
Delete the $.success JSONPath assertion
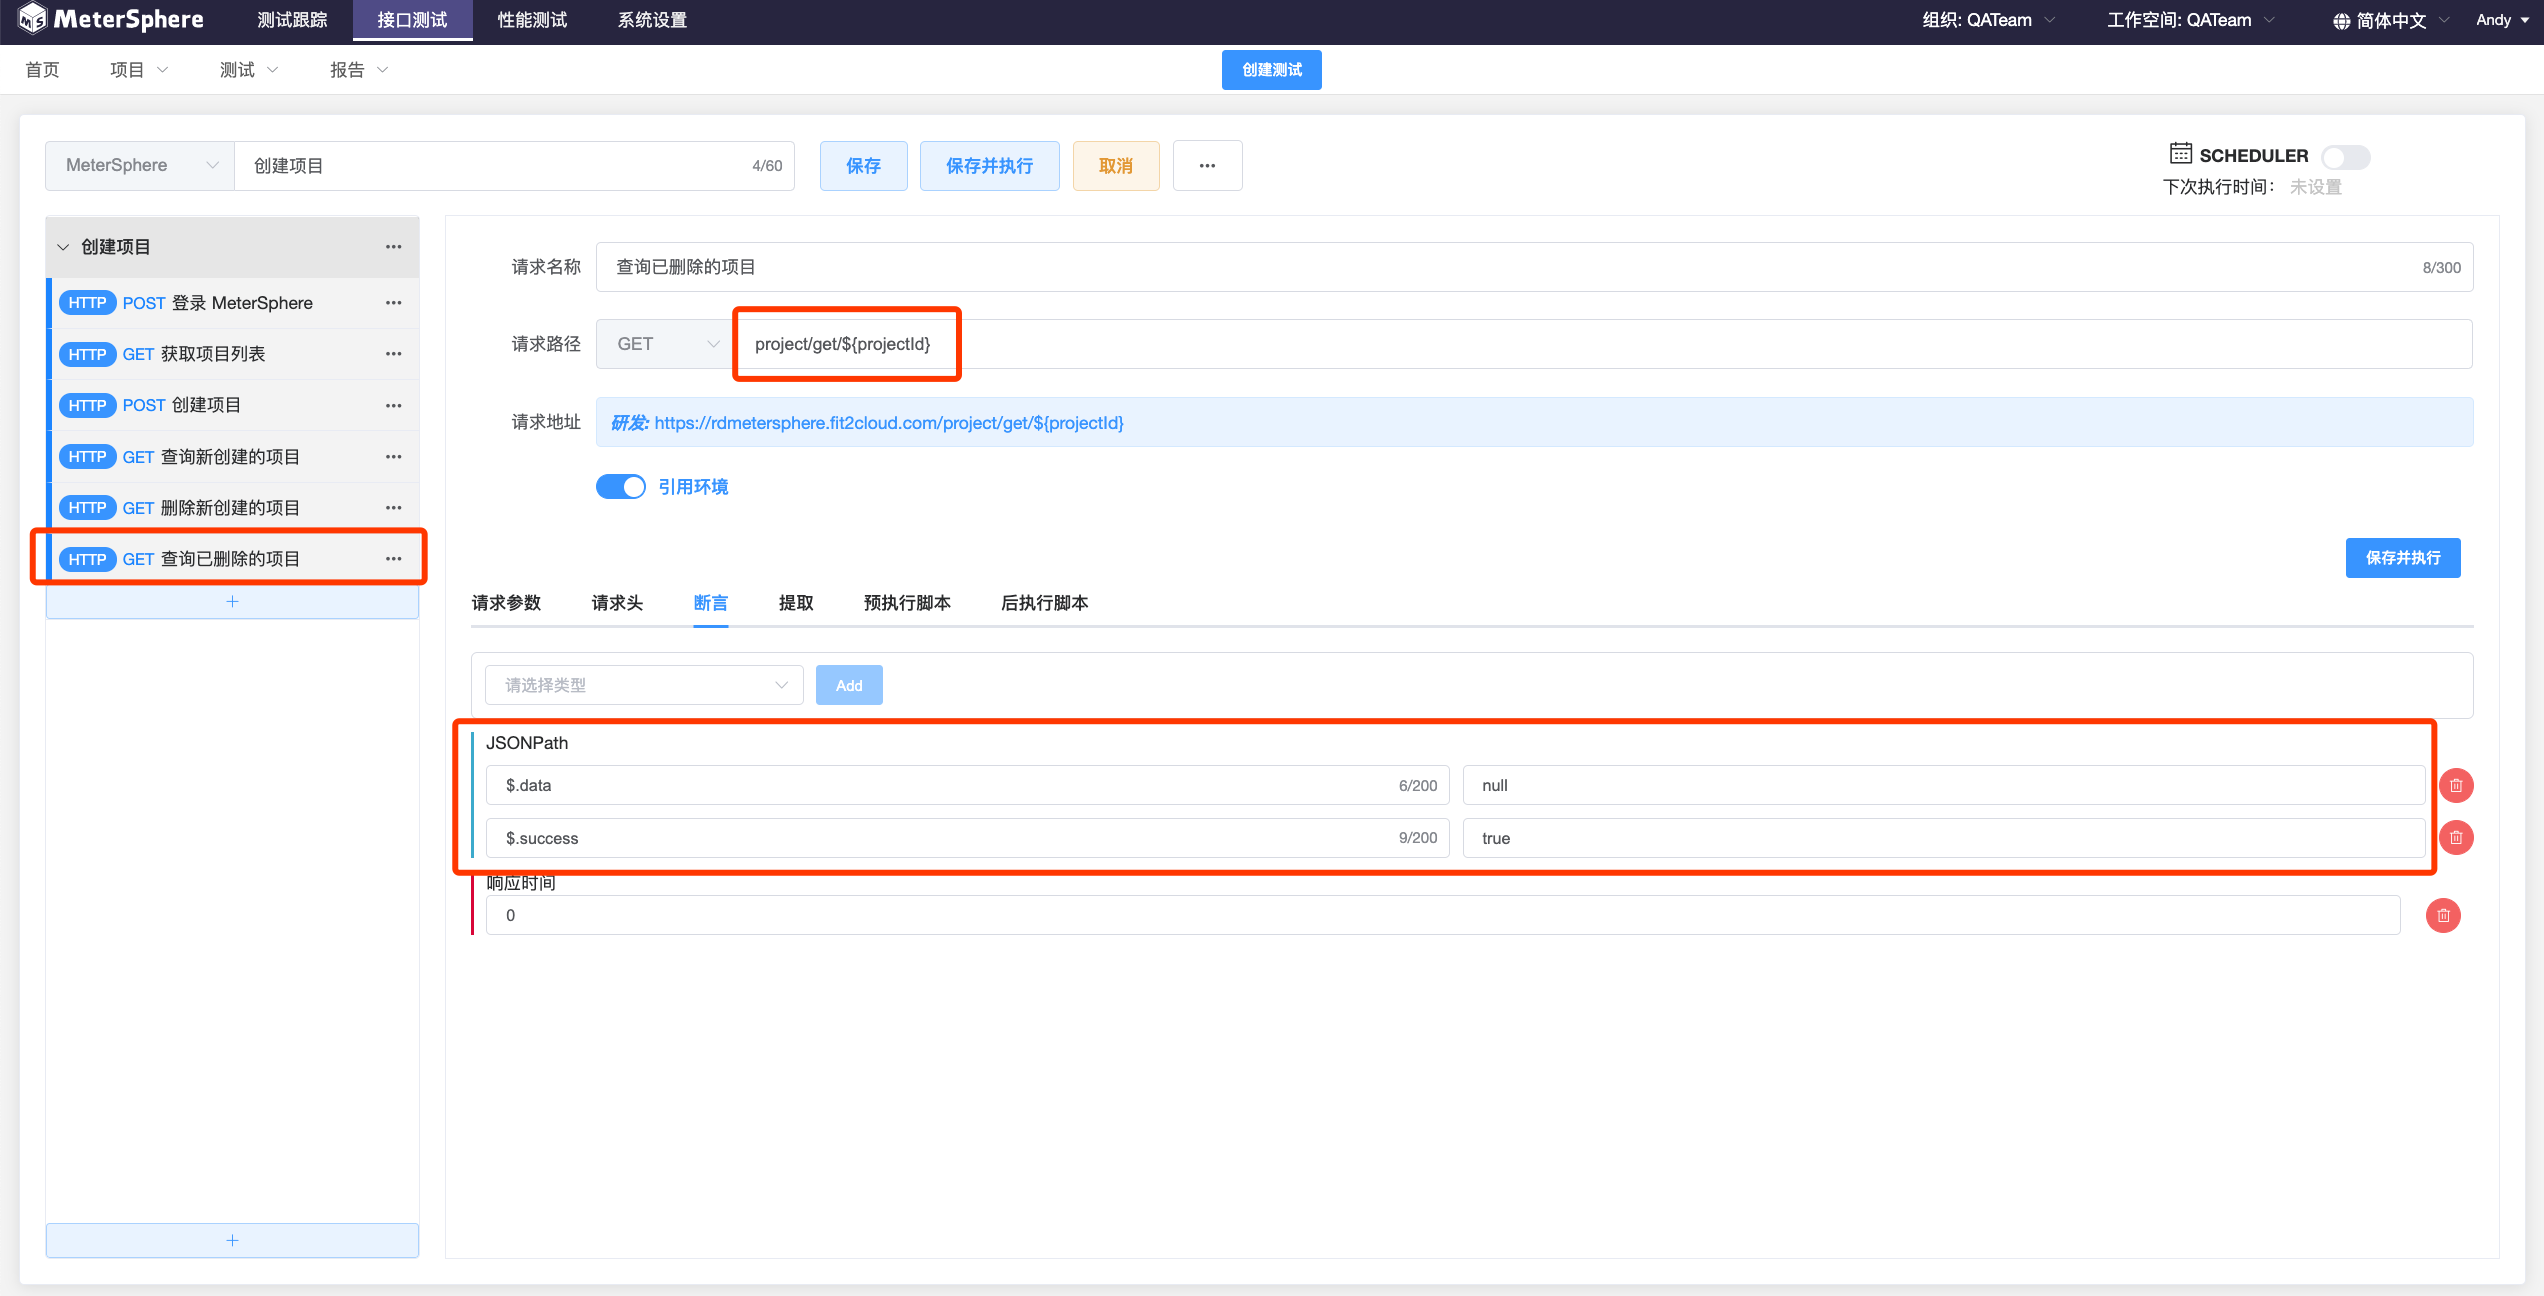[x=2456, y=838]
